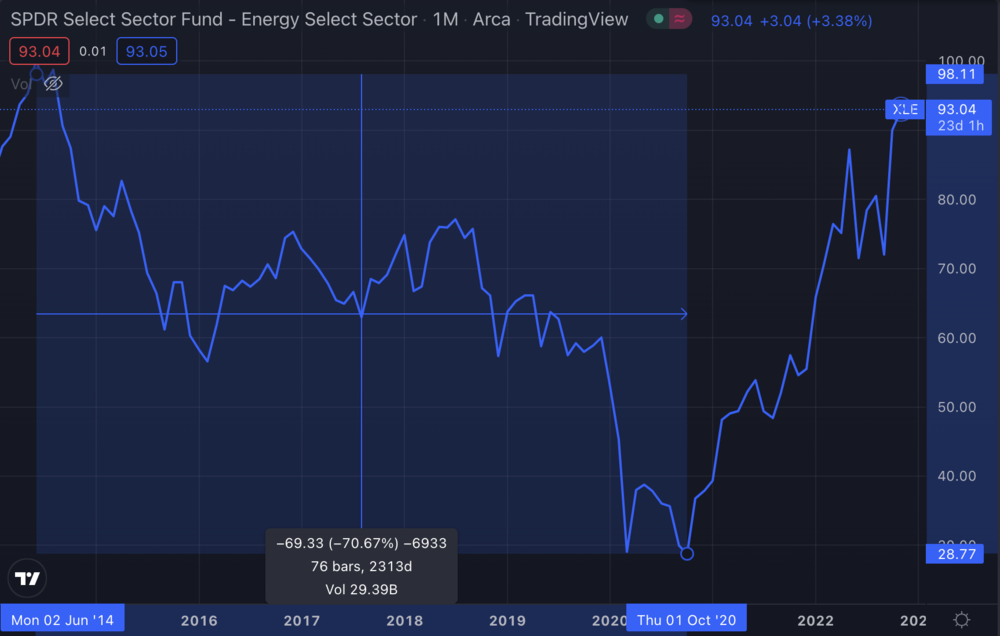The width and height of the screenshot is (1000, 636).
Task: Click the 2018 label on the time axis
Action: (x=404, y=620)
